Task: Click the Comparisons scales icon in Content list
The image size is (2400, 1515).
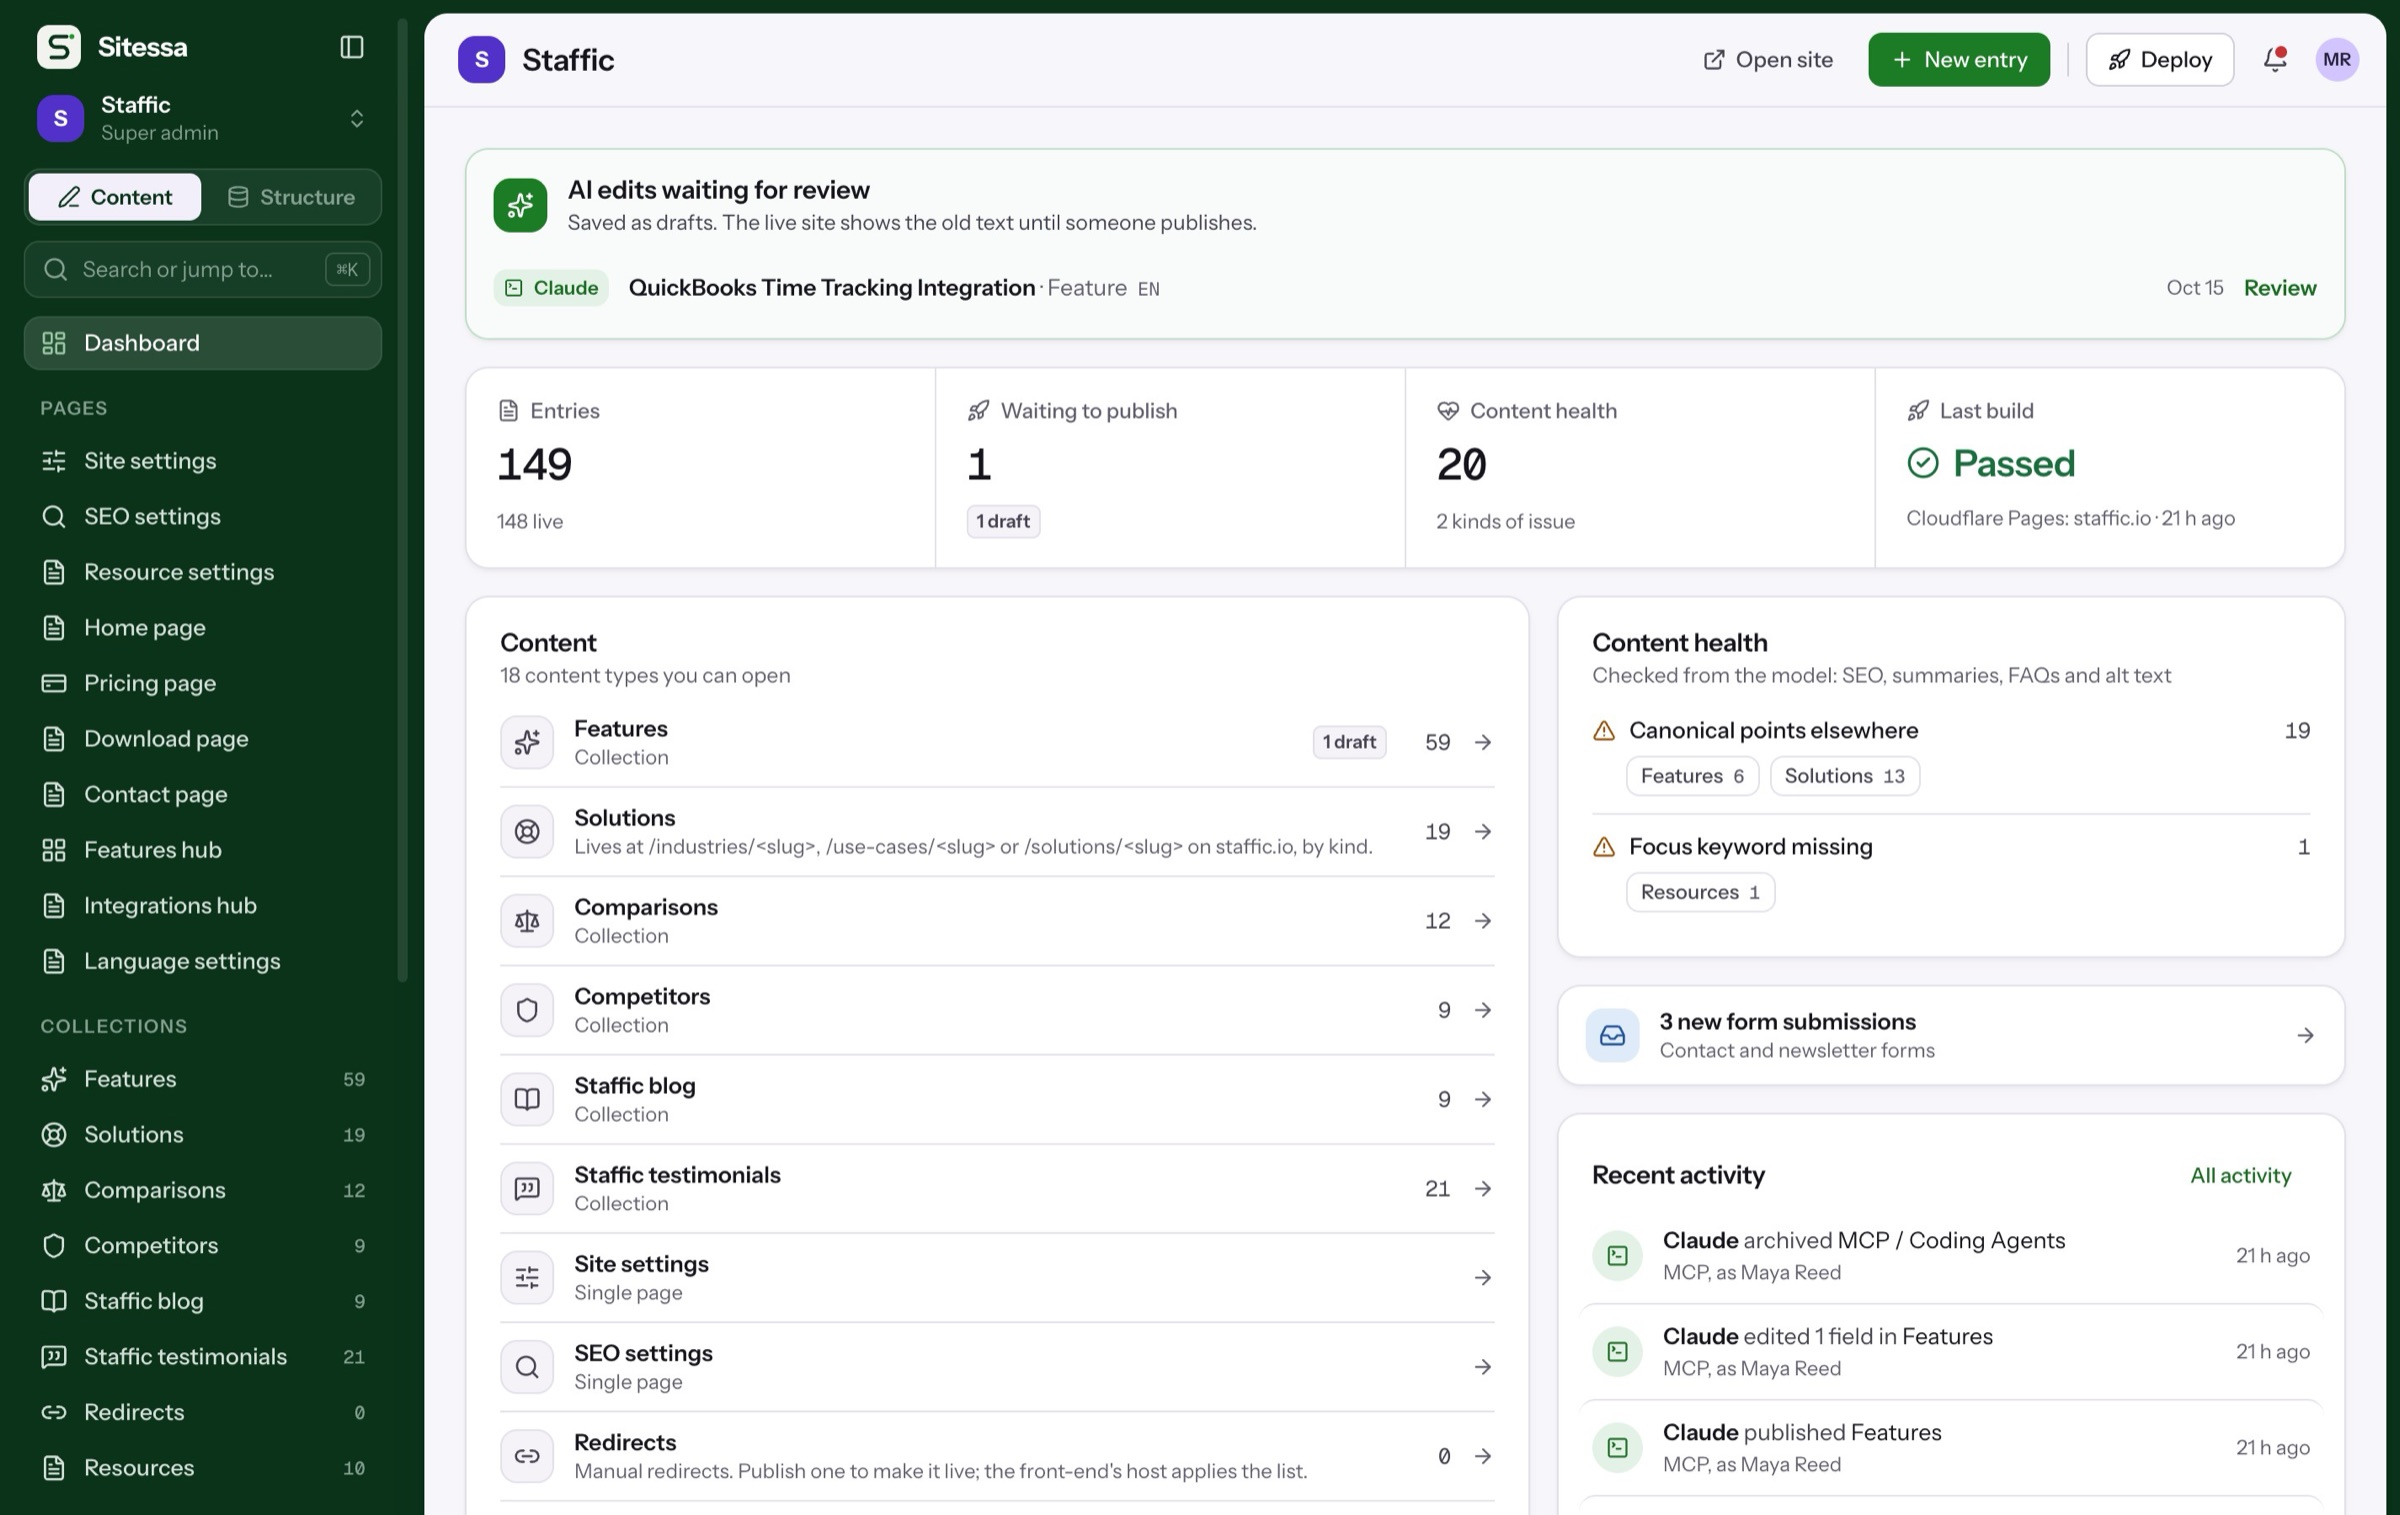Action: pos(527,920)
